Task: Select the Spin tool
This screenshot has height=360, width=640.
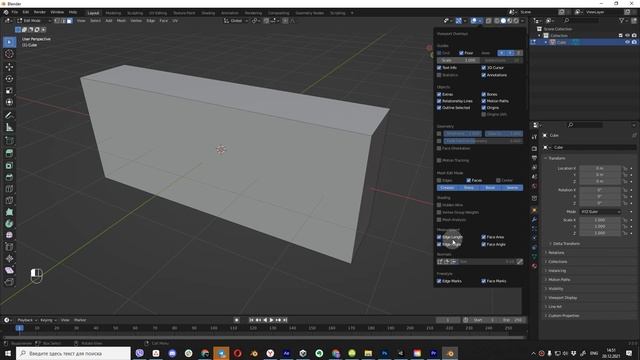Action: pyautogui.click(x=9, y=224)
